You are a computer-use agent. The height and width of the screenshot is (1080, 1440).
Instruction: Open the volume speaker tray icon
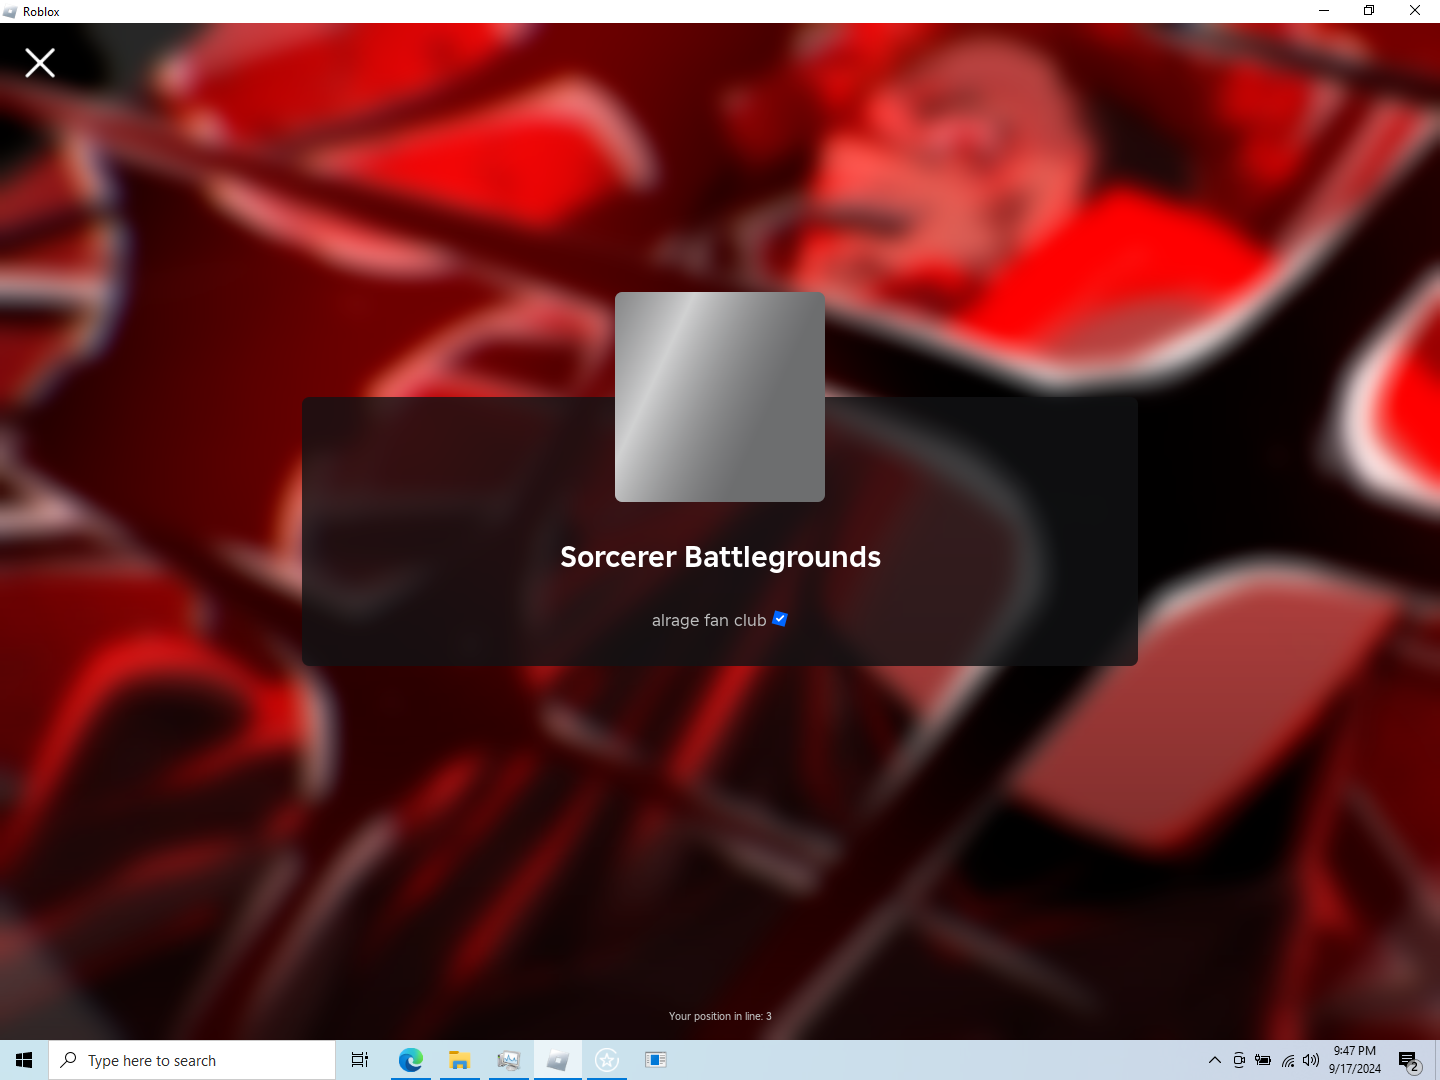[x=1311, y=1060]
